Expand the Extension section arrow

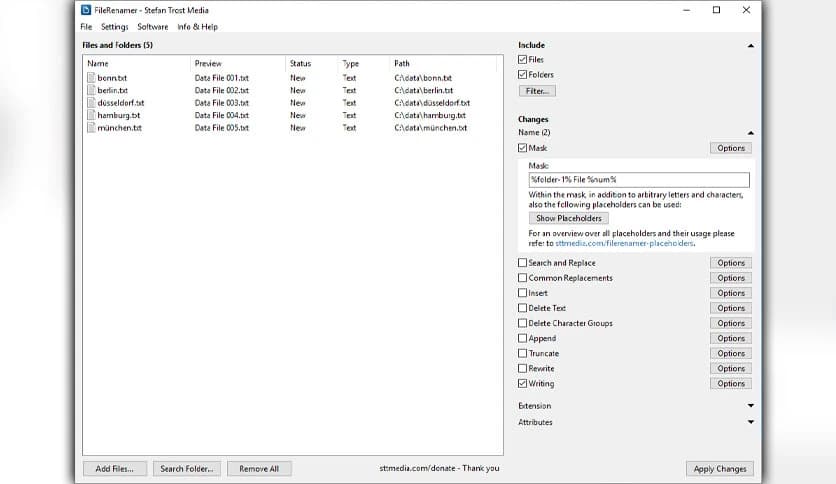click(x=751, y=406)
